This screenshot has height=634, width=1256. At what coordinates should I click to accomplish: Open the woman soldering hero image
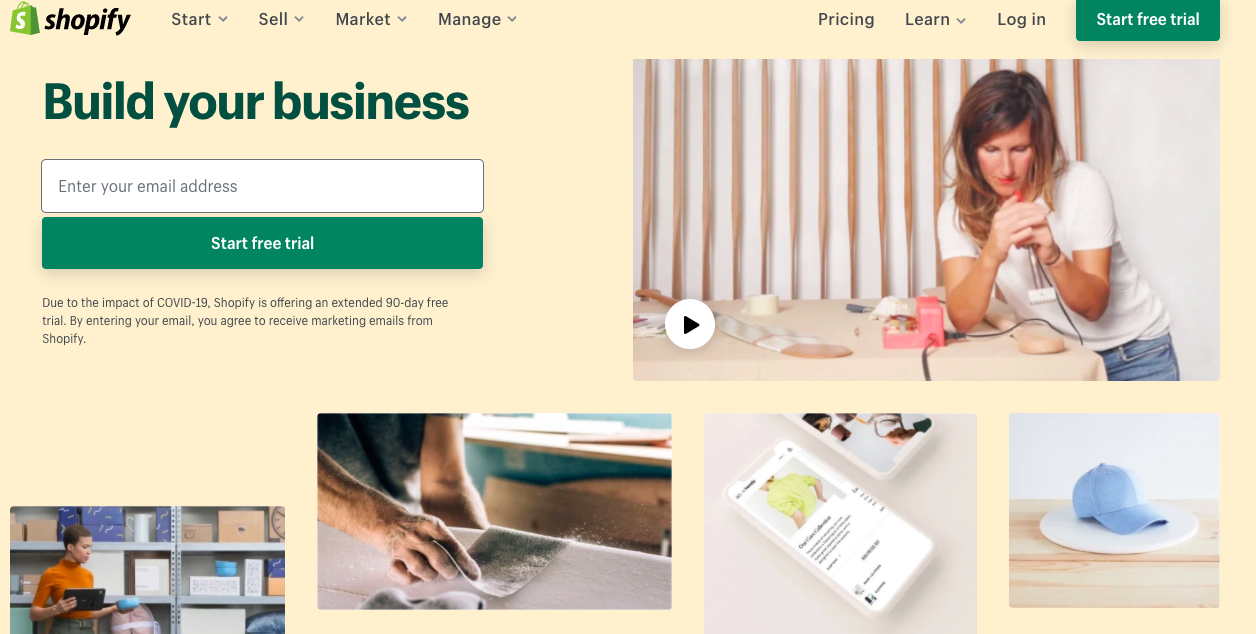point(926,219)
